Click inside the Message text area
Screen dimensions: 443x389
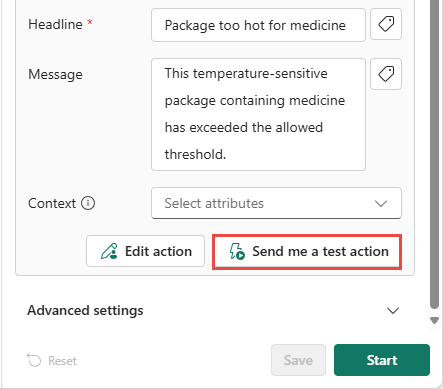tap(258, 114)
